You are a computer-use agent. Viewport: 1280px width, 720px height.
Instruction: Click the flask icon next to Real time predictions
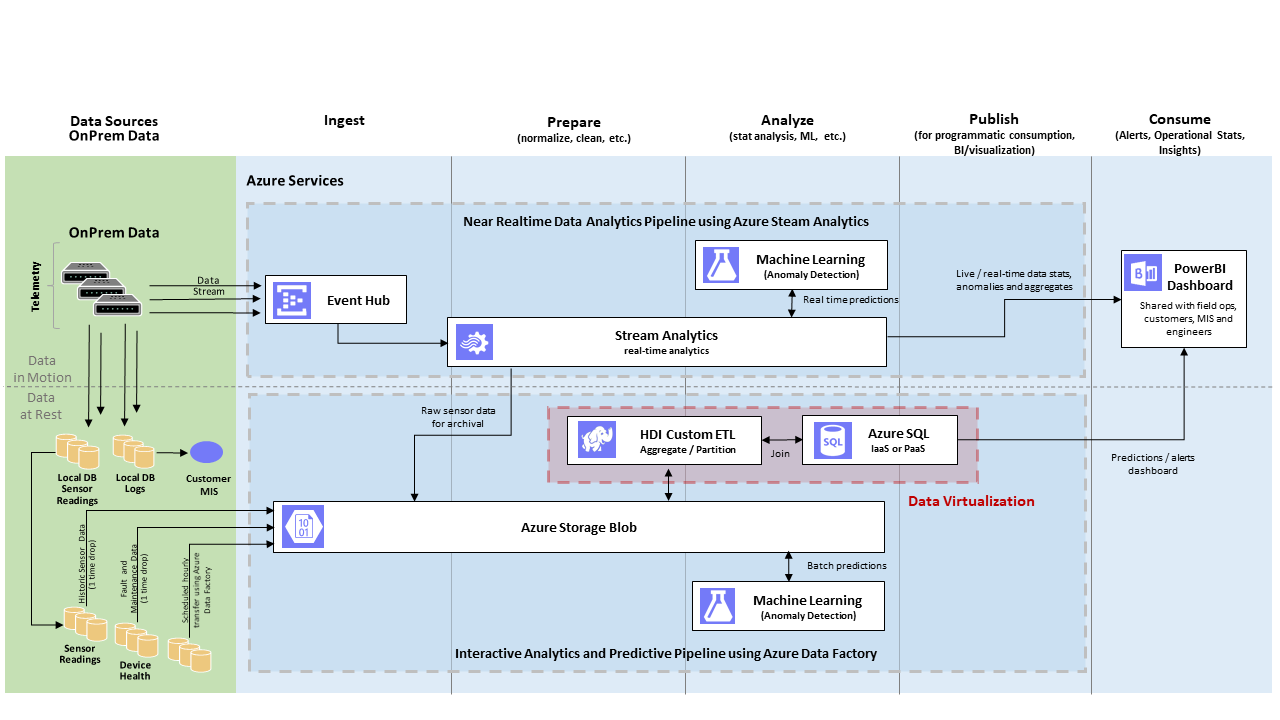[721, 265]
